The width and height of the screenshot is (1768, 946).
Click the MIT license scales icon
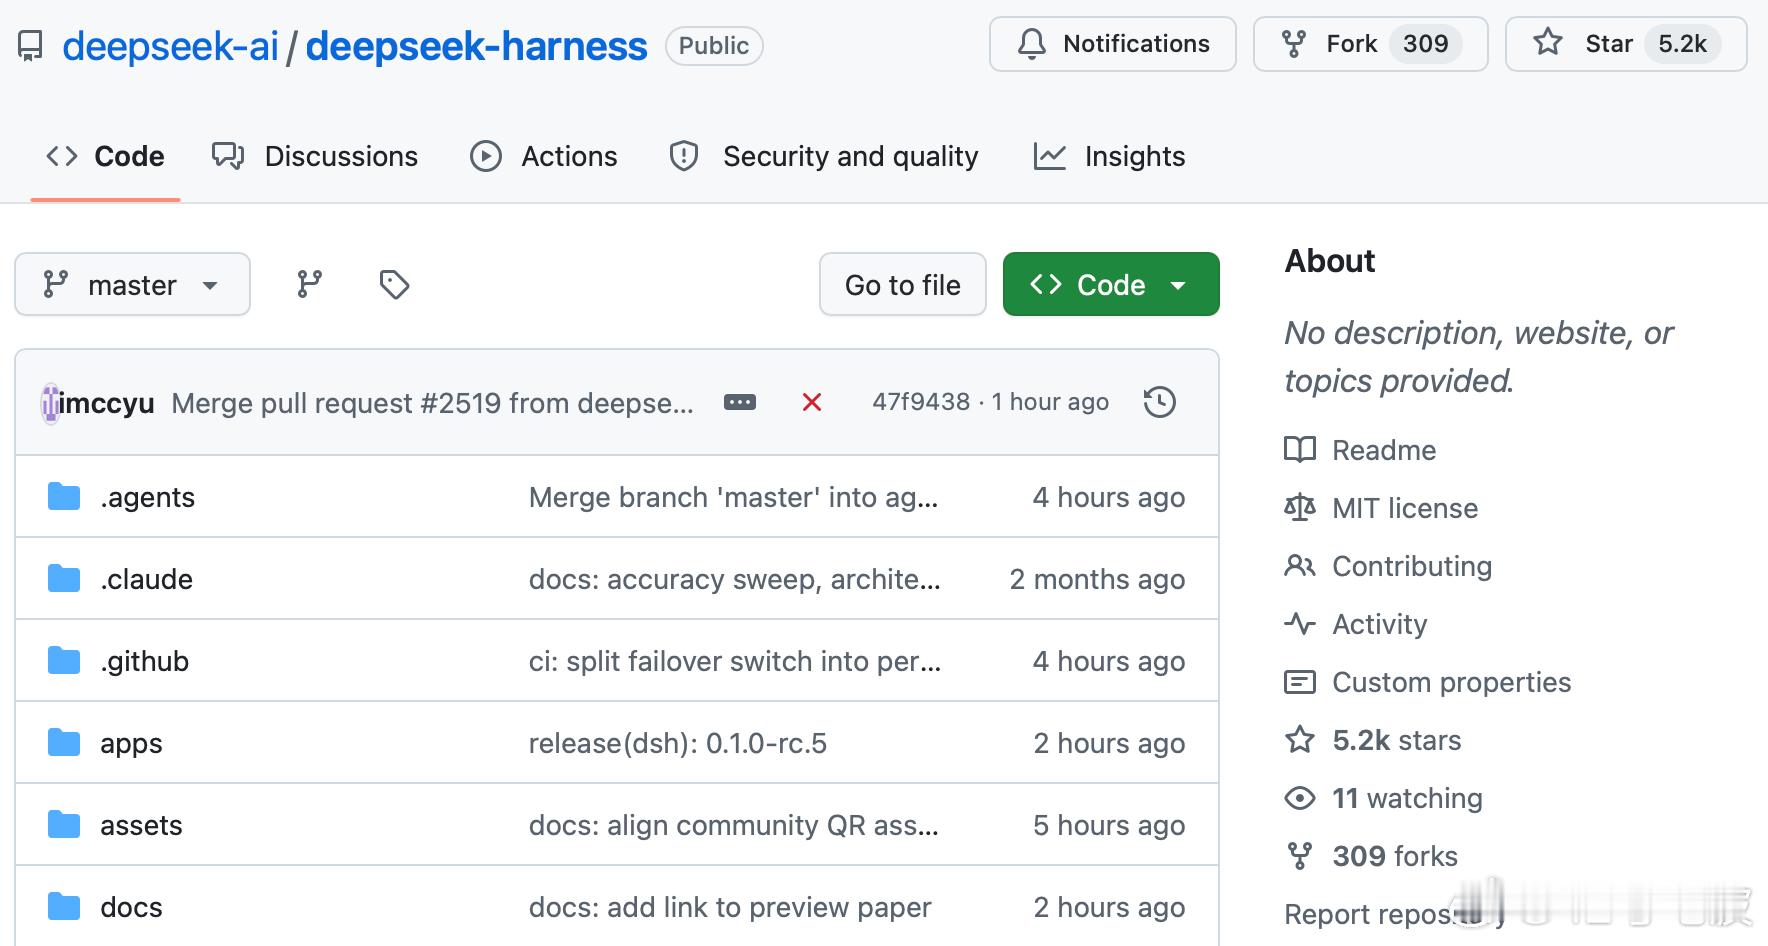click(1300, 508)
